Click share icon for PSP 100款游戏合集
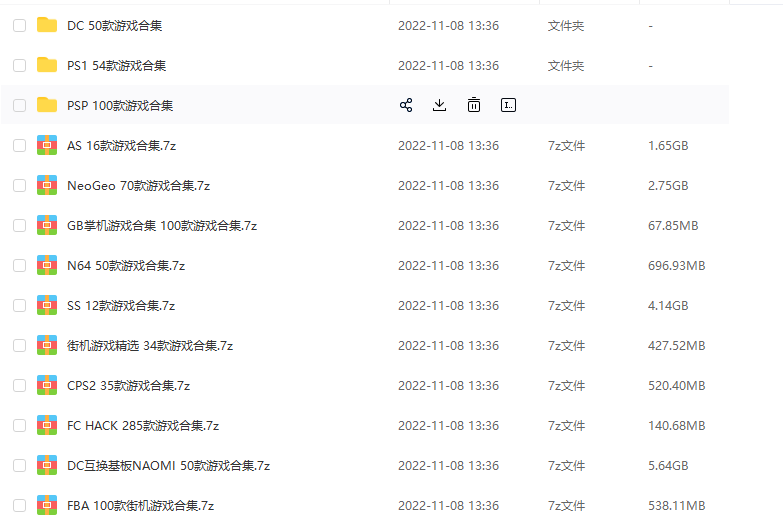Screen dimensions: 783x531 click(x=406, y=105)
